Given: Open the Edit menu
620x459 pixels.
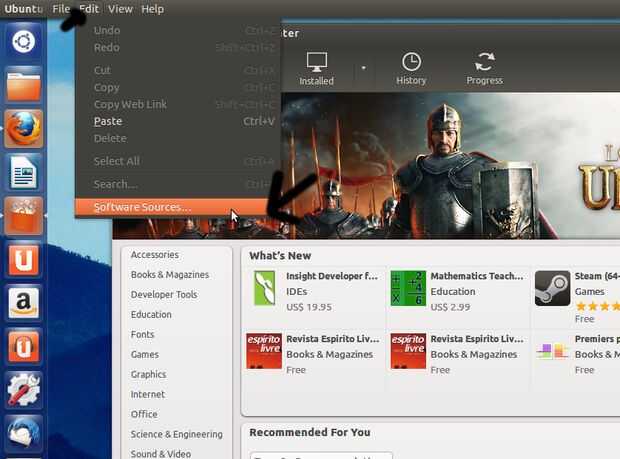Looking at the screenshot, I should (89, 9).
